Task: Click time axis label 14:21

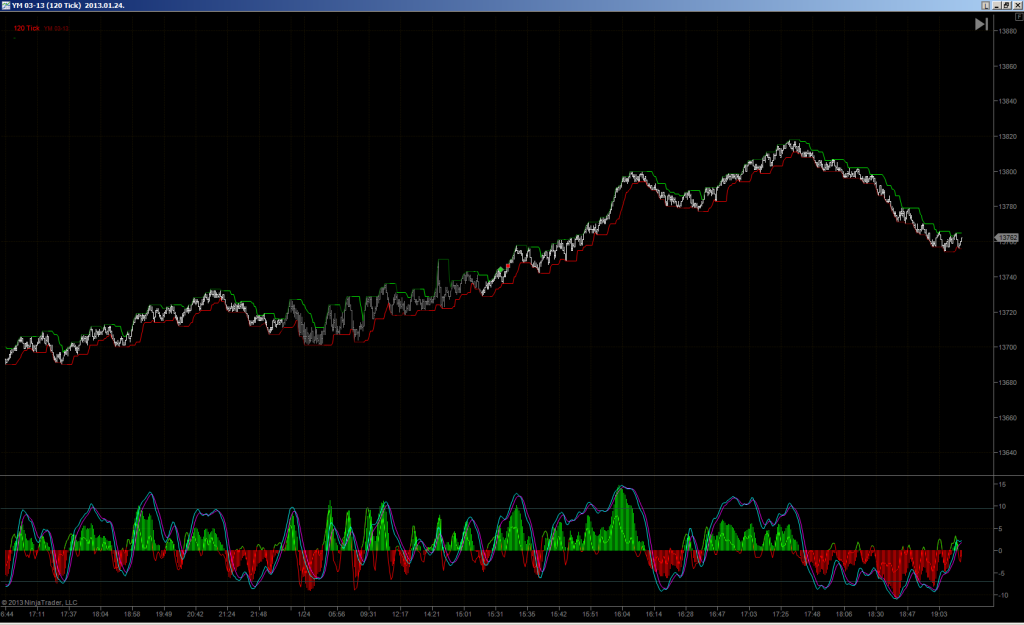Action: (432, 614)
